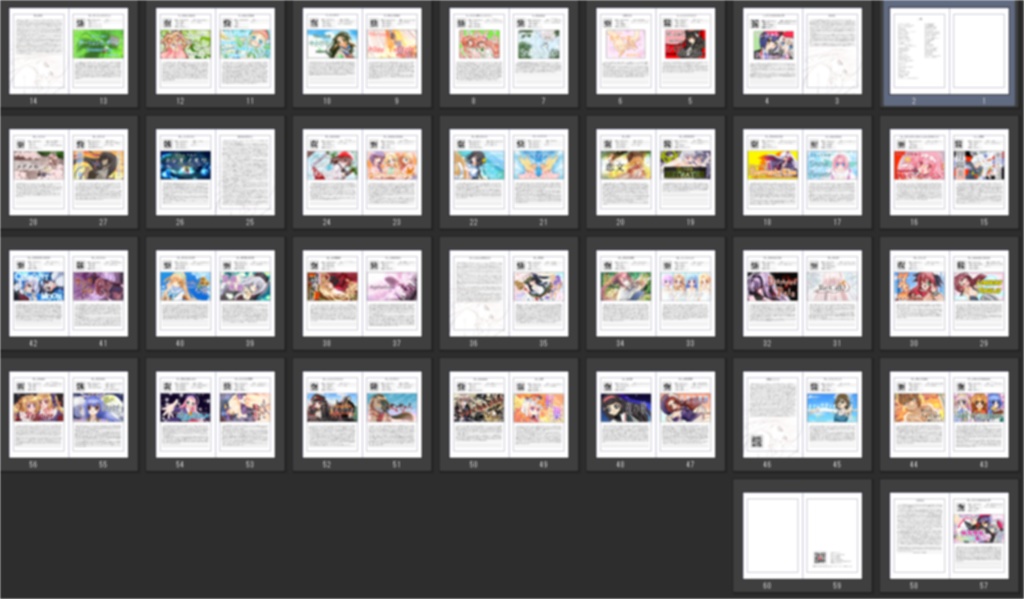Choose the page 23 thumbnail
Image resolution: width=1024 pixels, height=599 pixels.
point(392,172)
